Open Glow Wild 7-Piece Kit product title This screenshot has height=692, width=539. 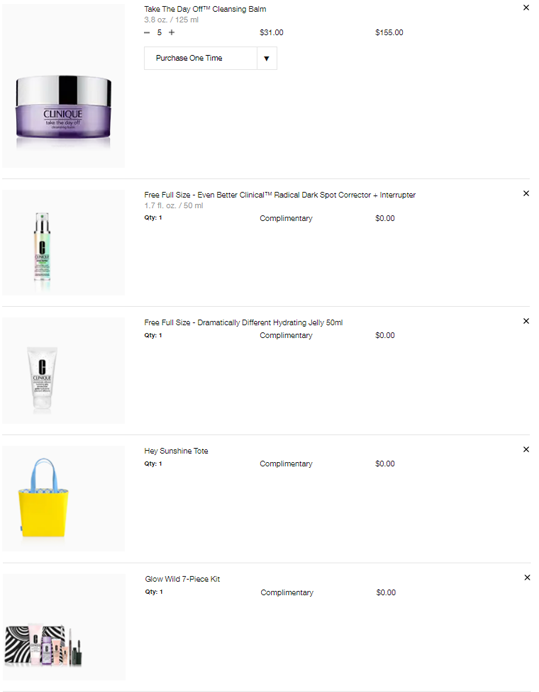[182, 579]
